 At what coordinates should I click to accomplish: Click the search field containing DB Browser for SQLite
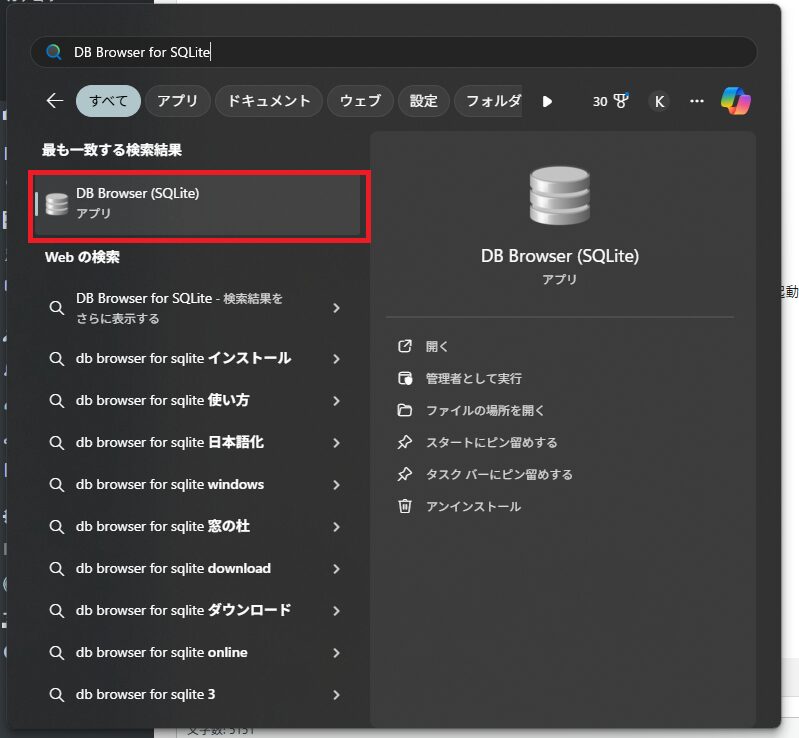pos(393,52)
